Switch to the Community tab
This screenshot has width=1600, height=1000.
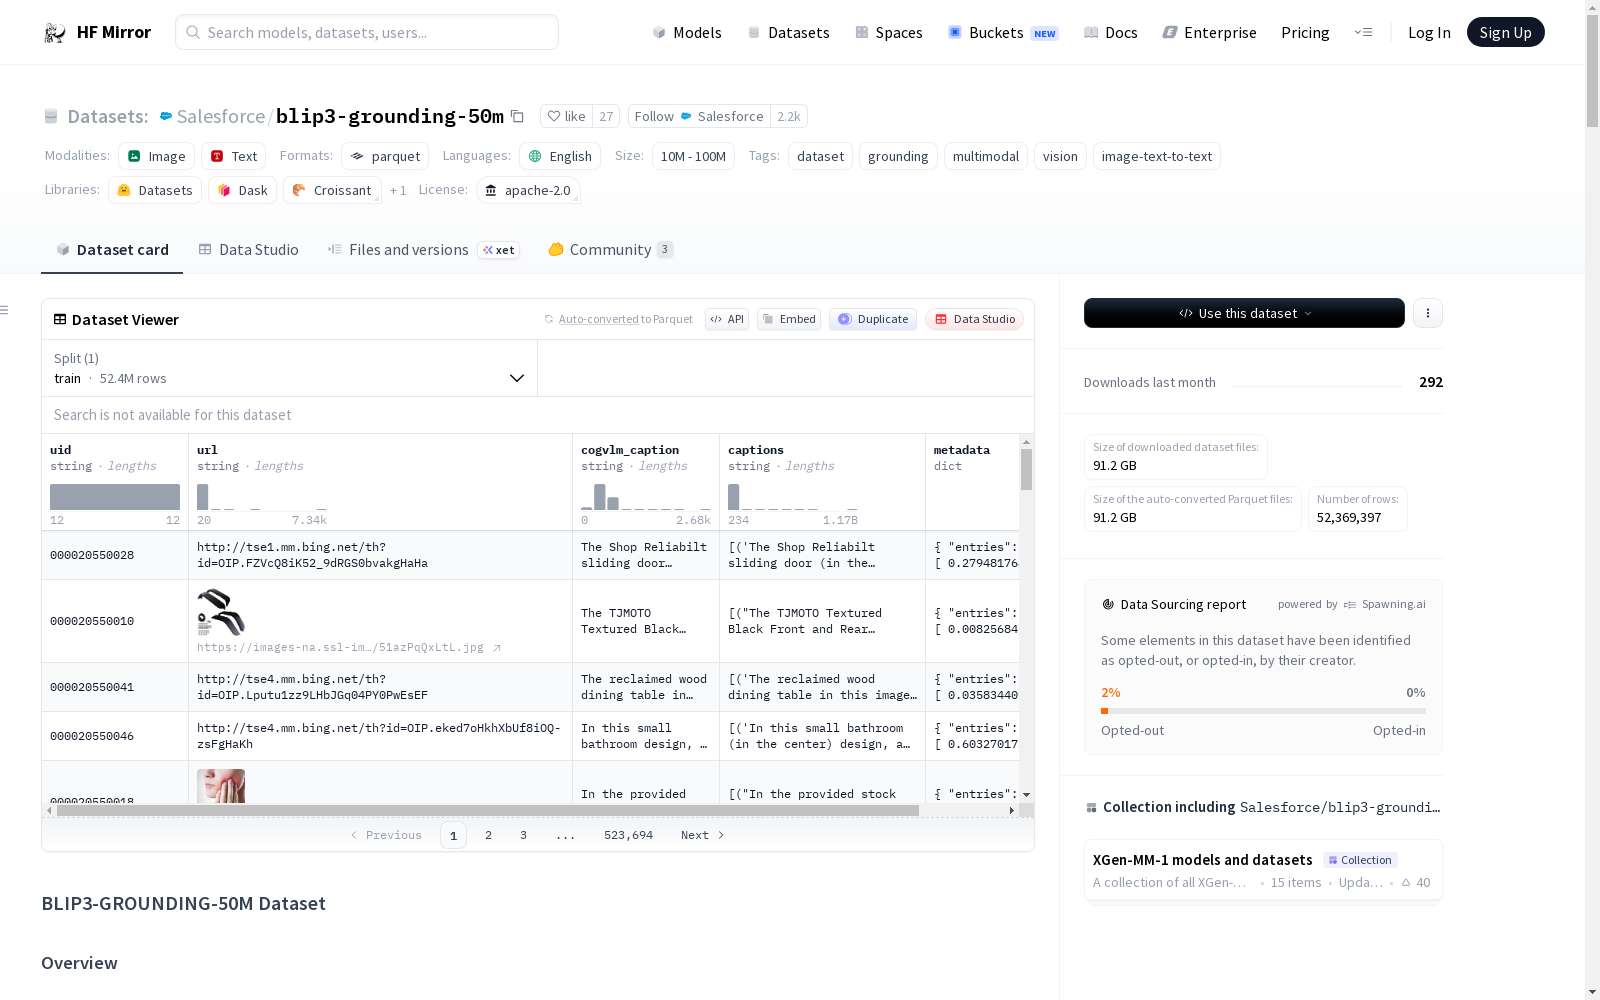point(610,250)
